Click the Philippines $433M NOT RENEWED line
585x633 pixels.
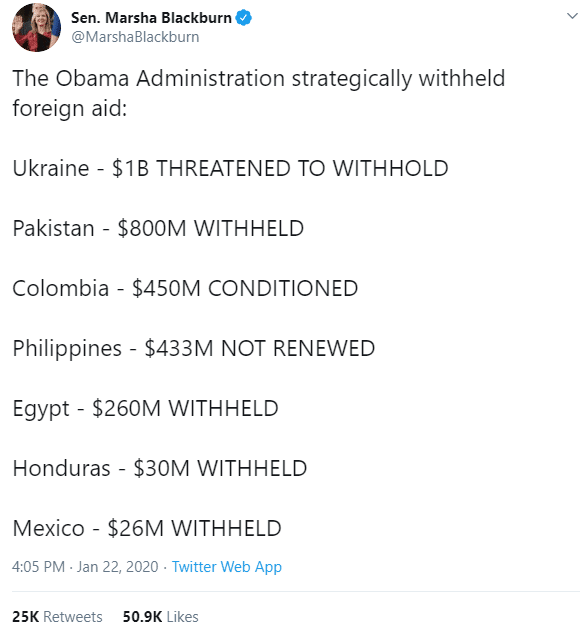[193, 348]
